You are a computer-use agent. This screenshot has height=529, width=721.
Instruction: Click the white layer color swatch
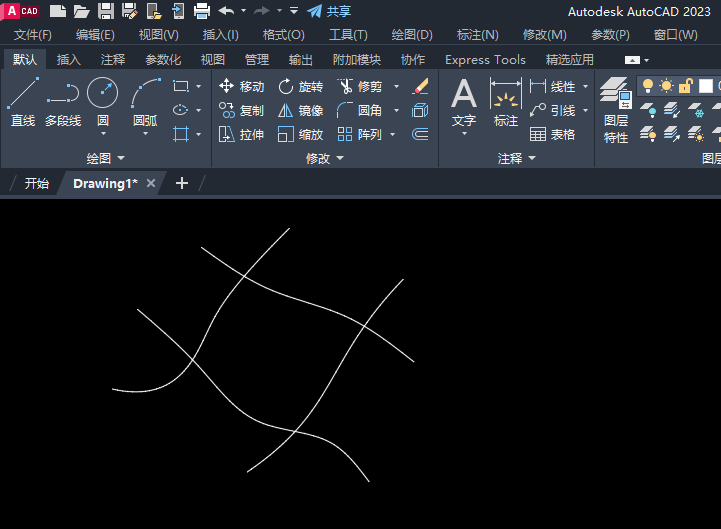[705, 86]
